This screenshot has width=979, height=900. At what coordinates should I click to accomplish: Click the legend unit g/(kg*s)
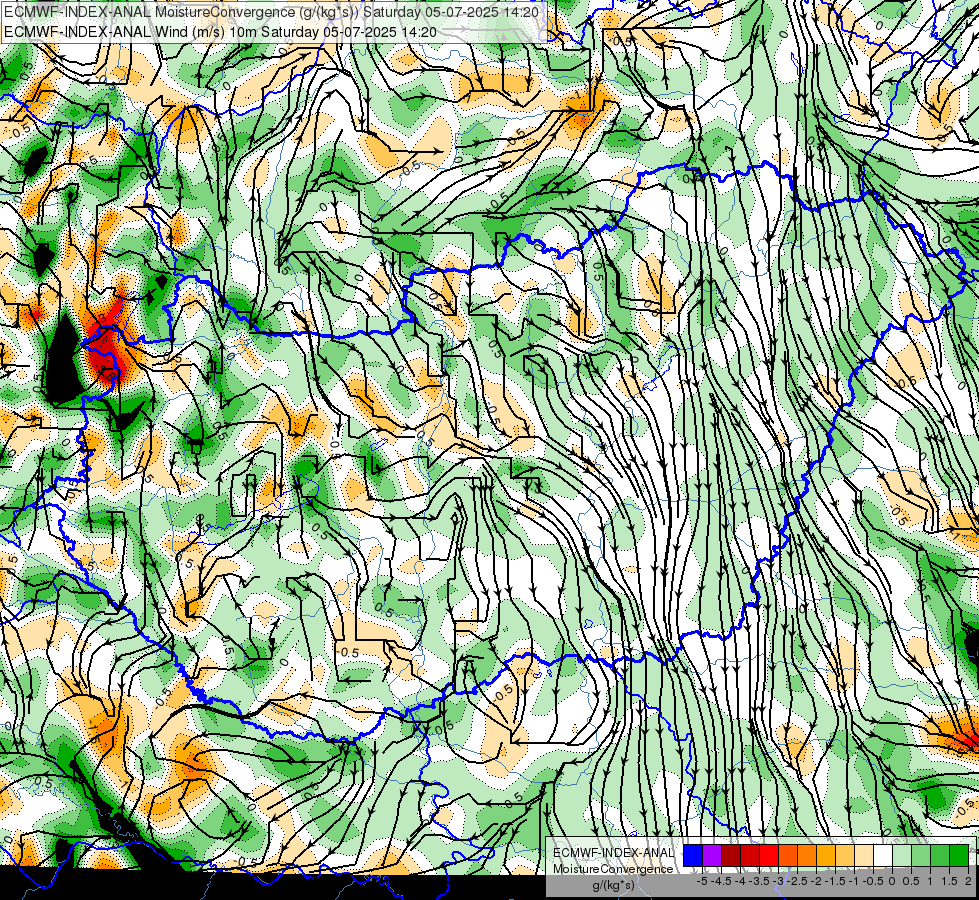tap(614, 885)
